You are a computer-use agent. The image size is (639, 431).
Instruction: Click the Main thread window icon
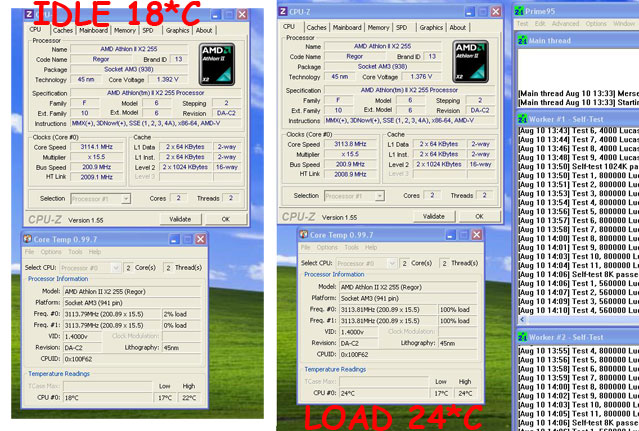pyautogui.click(x=522, y=41)
